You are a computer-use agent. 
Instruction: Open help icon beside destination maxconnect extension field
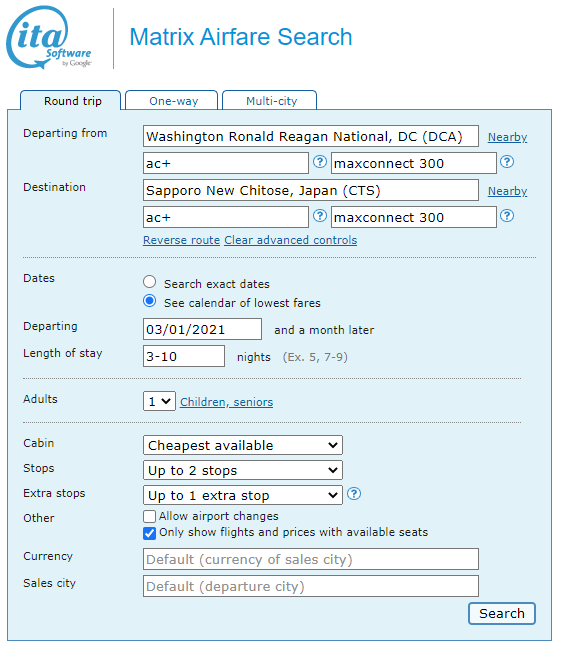(x=507, y=216)
